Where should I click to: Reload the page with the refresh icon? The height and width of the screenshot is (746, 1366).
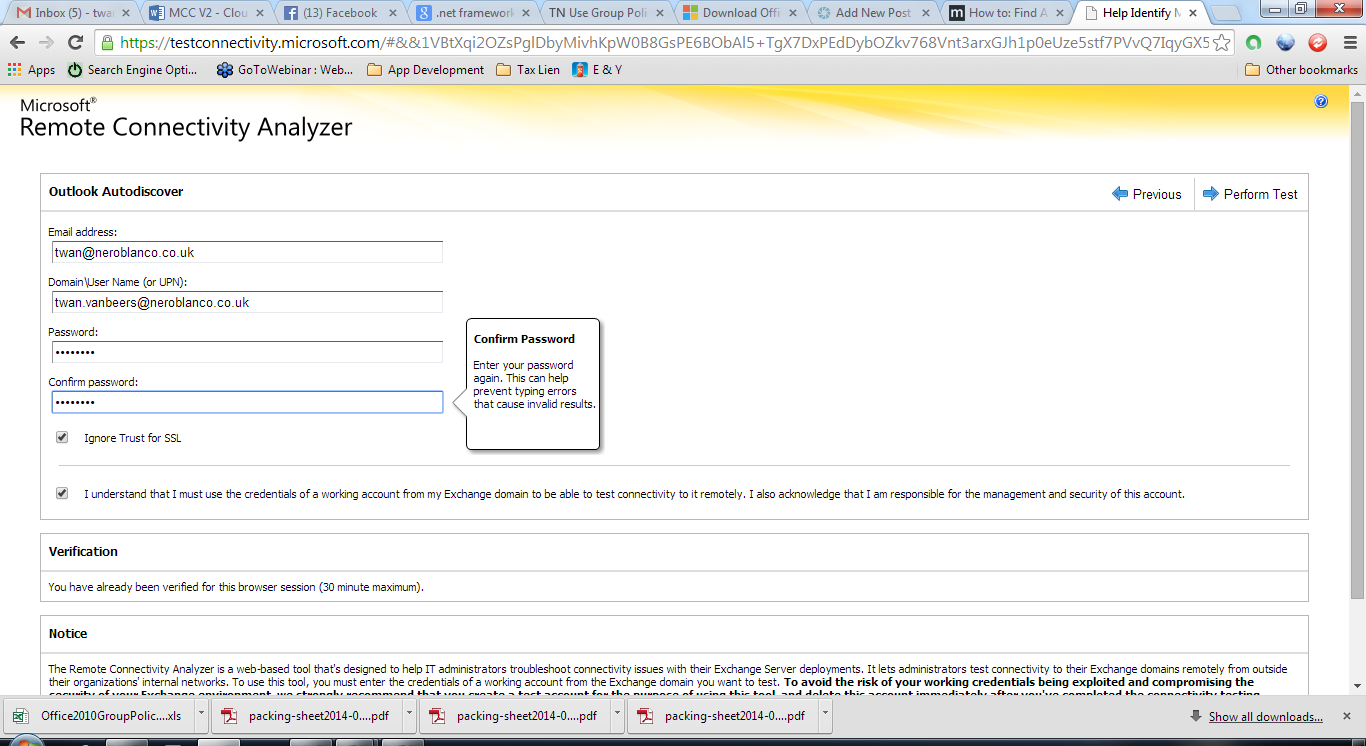tap(75, 43)
